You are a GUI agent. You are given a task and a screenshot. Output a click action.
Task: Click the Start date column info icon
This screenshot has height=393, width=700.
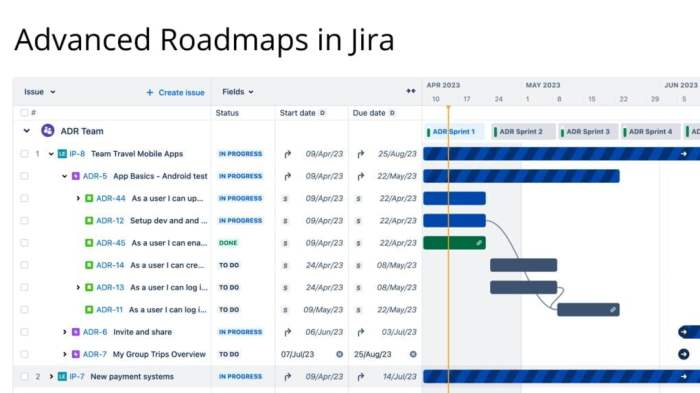coord(322,113)
